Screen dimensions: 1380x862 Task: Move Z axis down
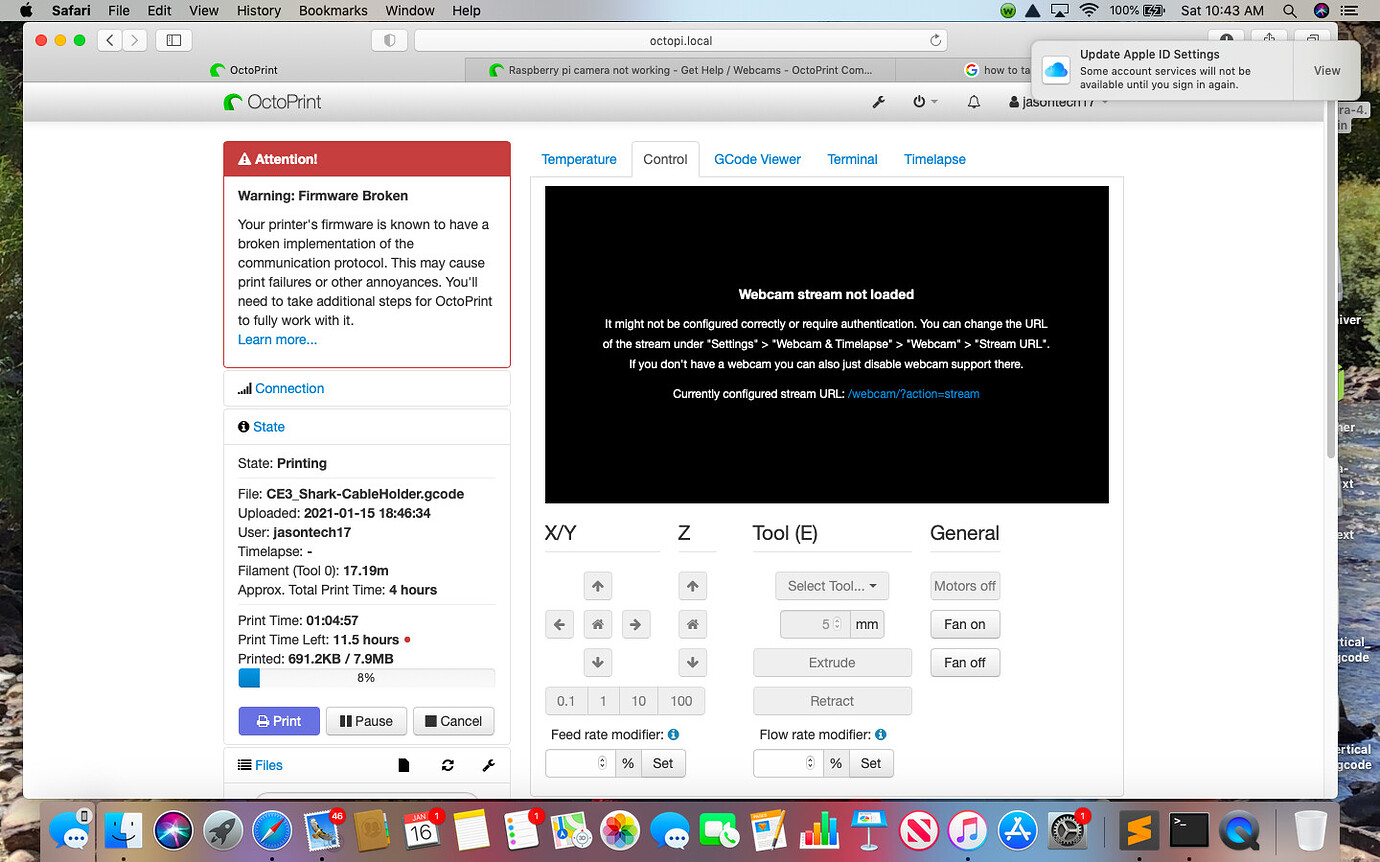[692, 663]
